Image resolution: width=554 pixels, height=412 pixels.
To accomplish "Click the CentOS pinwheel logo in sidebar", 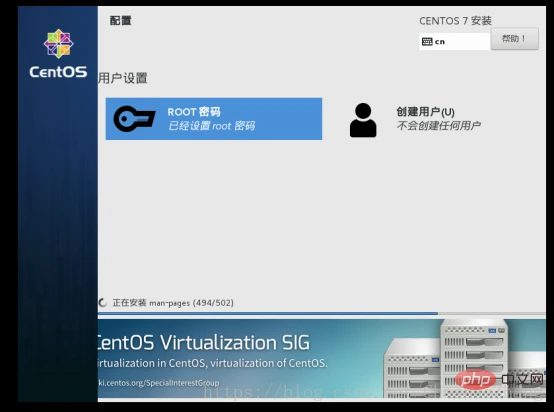I will [x=58, y=43].
